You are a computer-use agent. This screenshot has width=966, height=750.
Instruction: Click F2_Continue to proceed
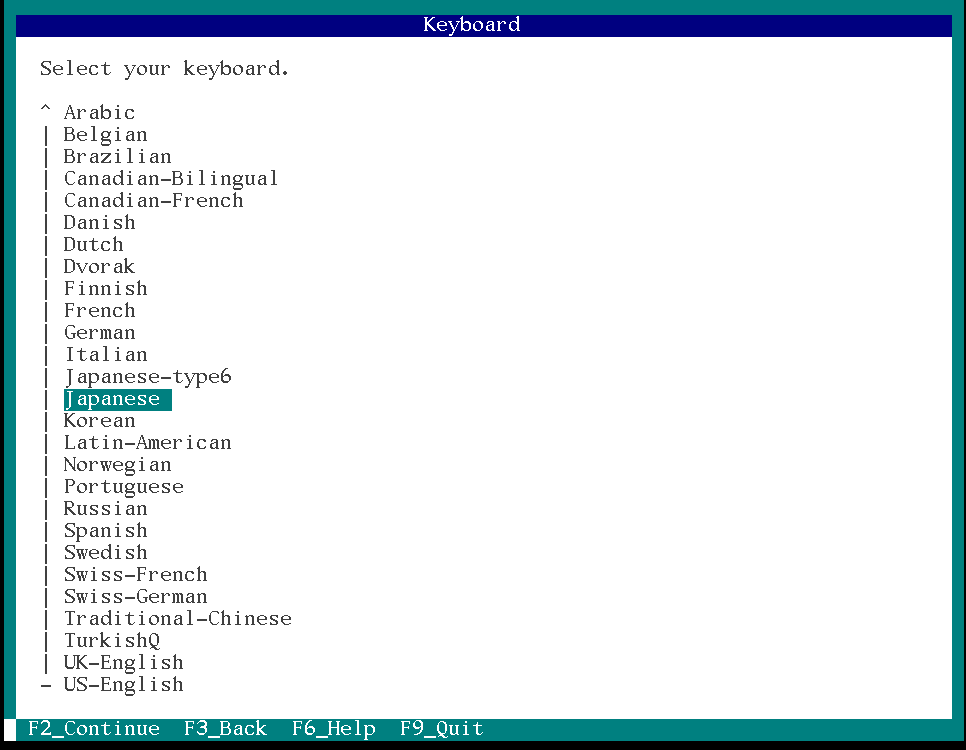point(94,729)
